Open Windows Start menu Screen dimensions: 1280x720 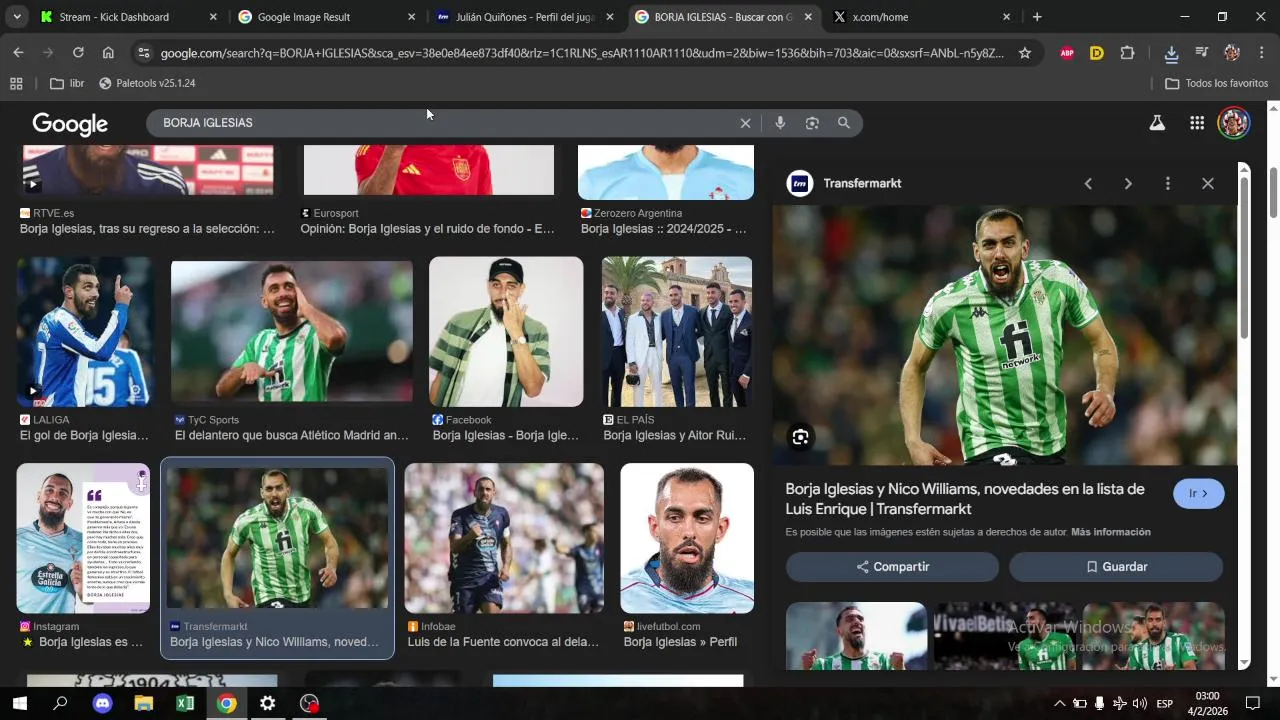click(19, 703)
